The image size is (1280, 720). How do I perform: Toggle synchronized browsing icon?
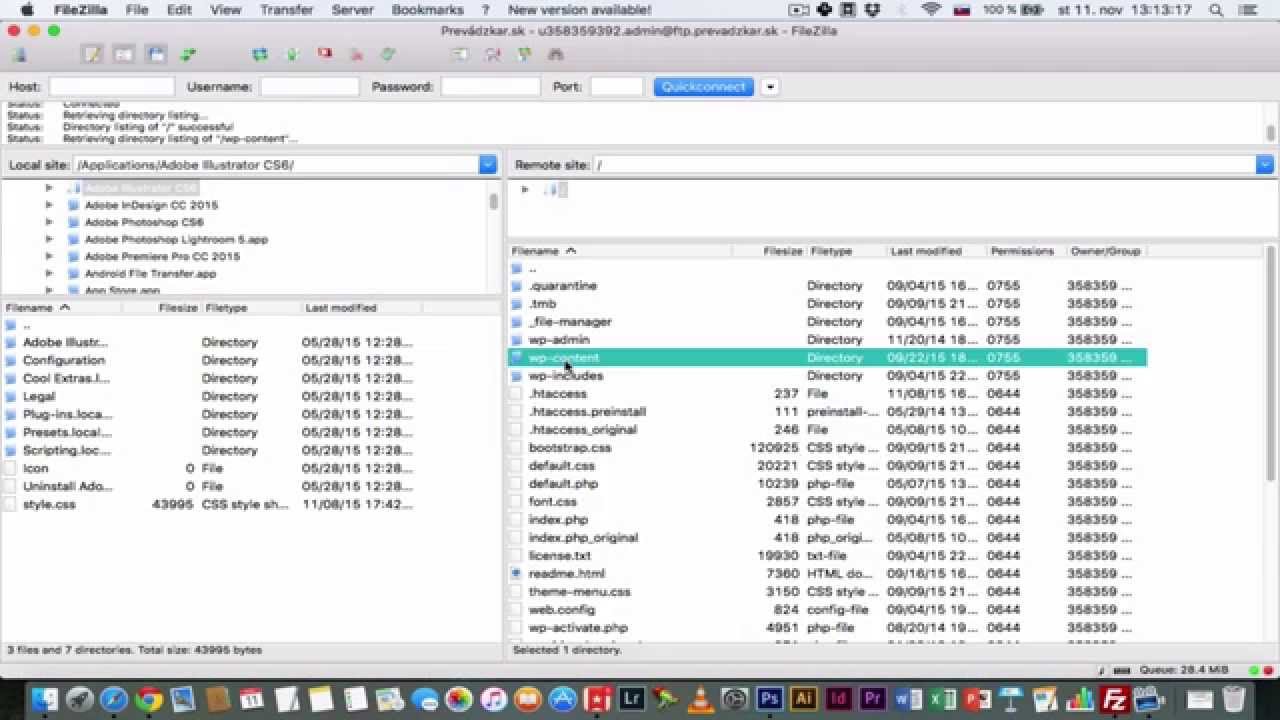[524, 55]
